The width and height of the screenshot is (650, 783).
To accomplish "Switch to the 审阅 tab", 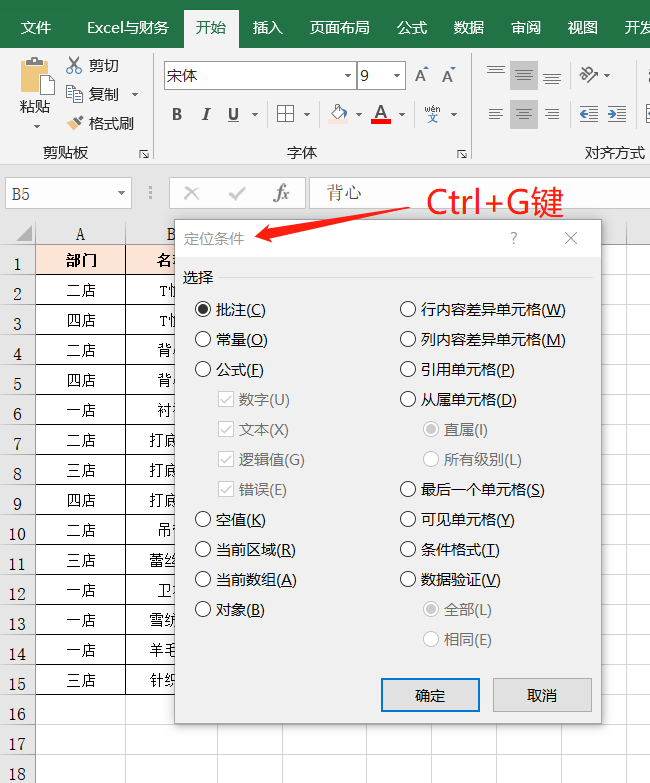I will (x=526, y=27).
